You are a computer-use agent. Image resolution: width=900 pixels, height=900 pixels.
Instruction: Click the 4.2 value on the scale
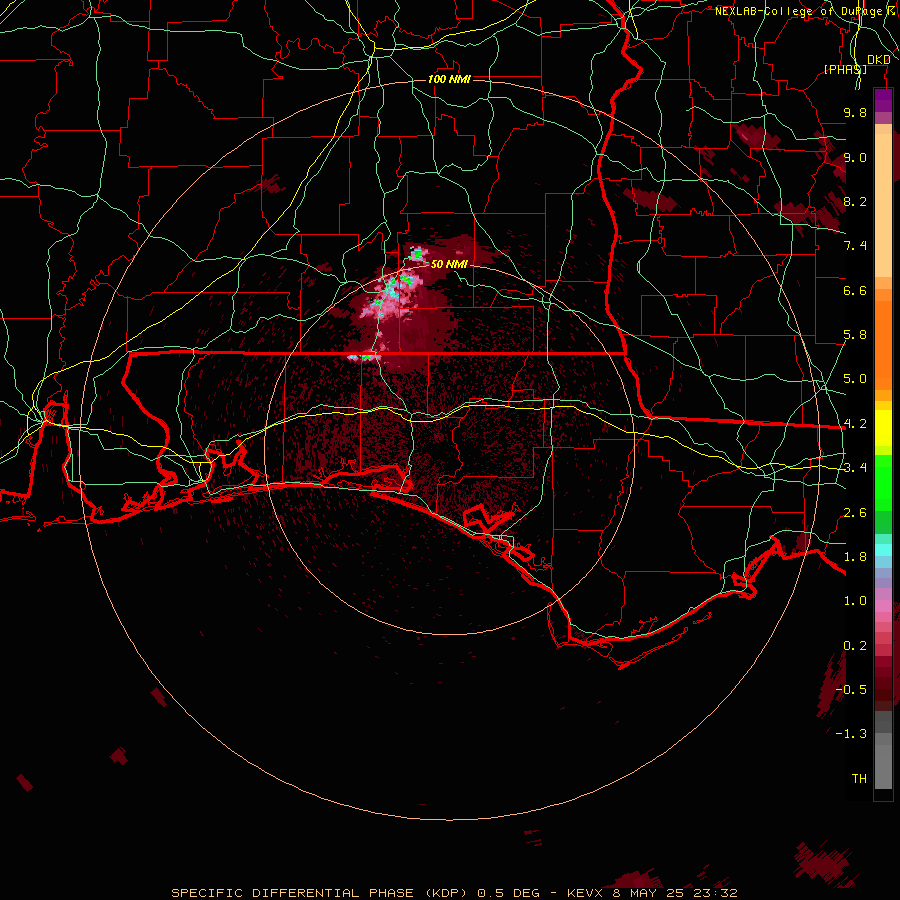[x=855, y=424]
